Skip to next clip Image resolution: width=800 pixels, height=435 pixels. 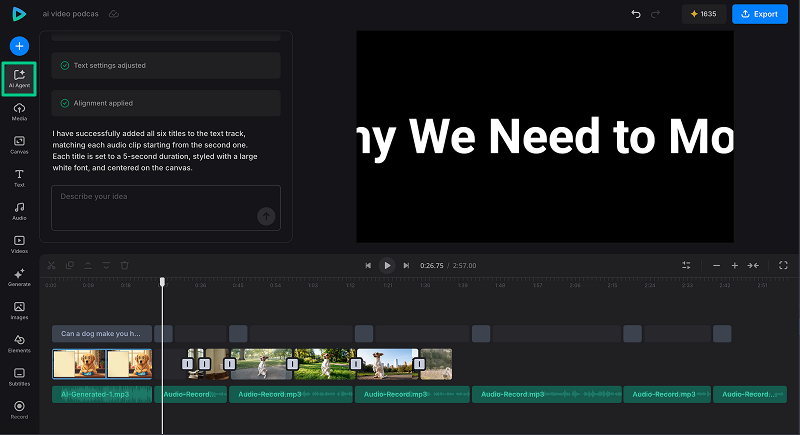406,265
